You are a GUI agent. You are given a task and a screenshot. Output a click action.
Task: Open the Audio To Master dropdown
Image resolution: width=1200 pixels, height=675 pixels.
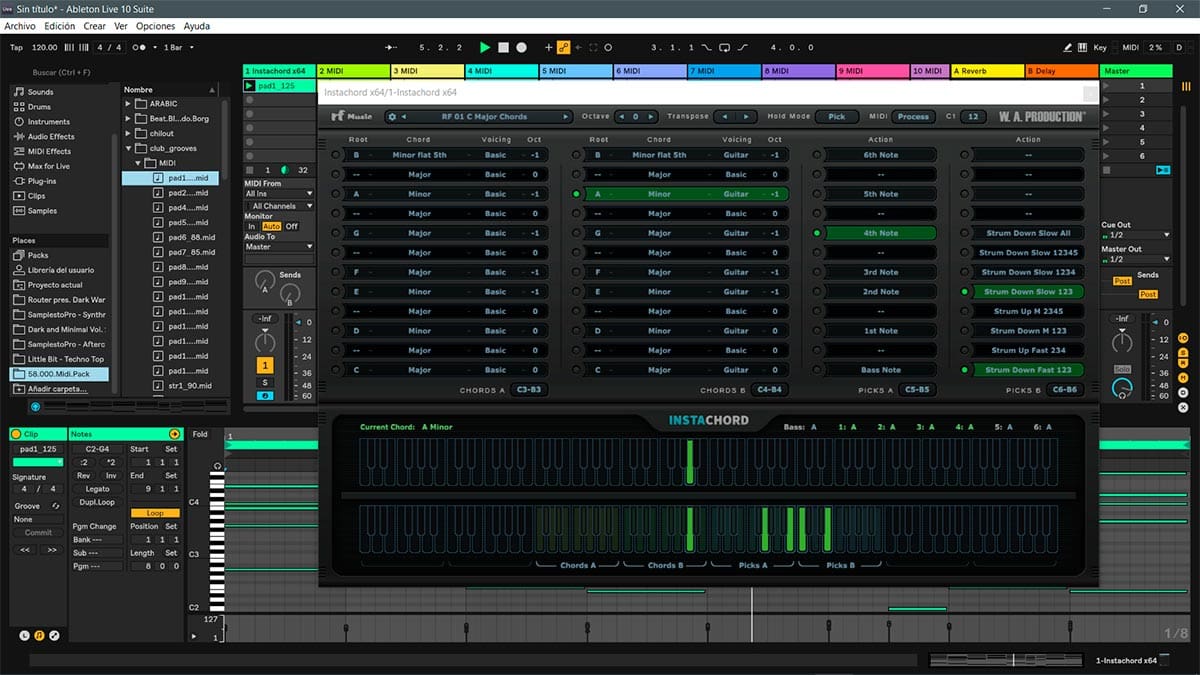pos(279,246)
